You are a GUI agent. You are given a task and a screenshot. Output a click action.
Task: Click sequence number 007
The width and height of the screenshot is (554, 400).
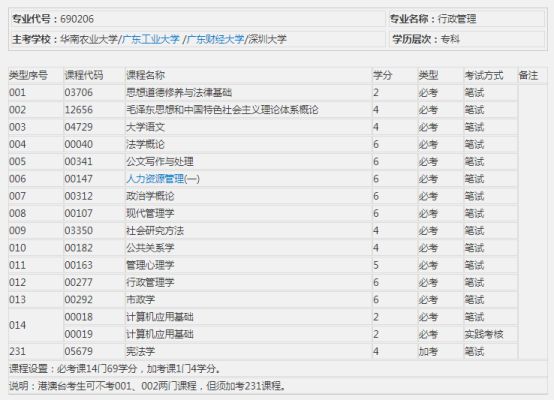tap(17, 196)
